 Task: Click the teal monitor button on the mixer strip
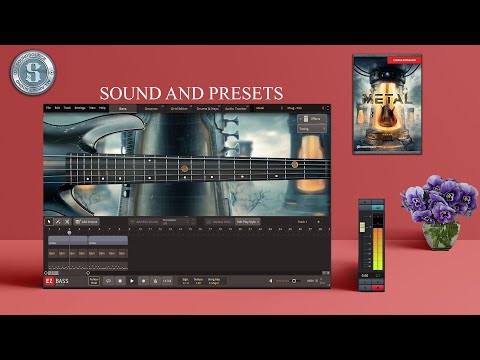(378, 207)
